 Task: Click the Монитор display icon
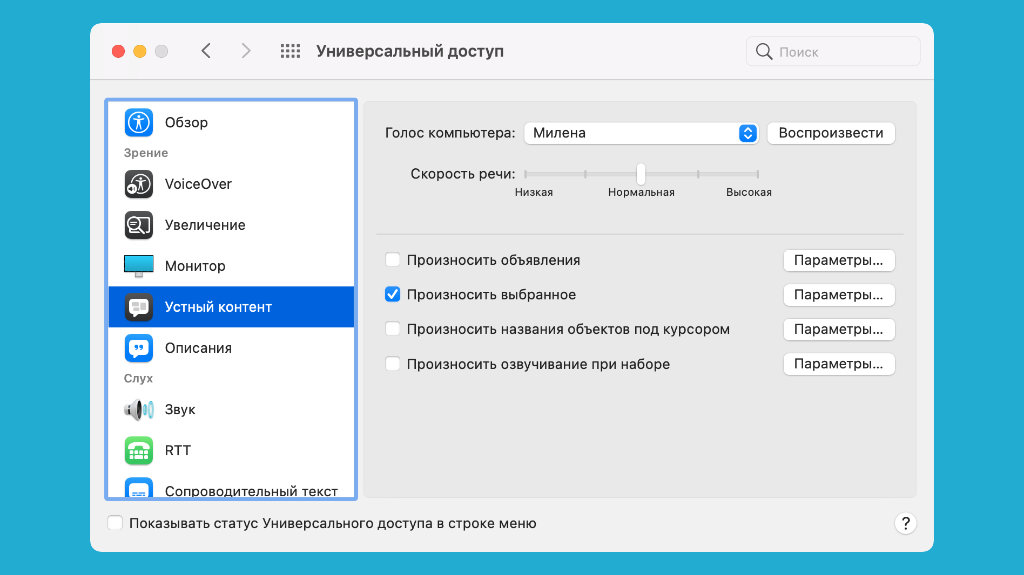[139, 266]
